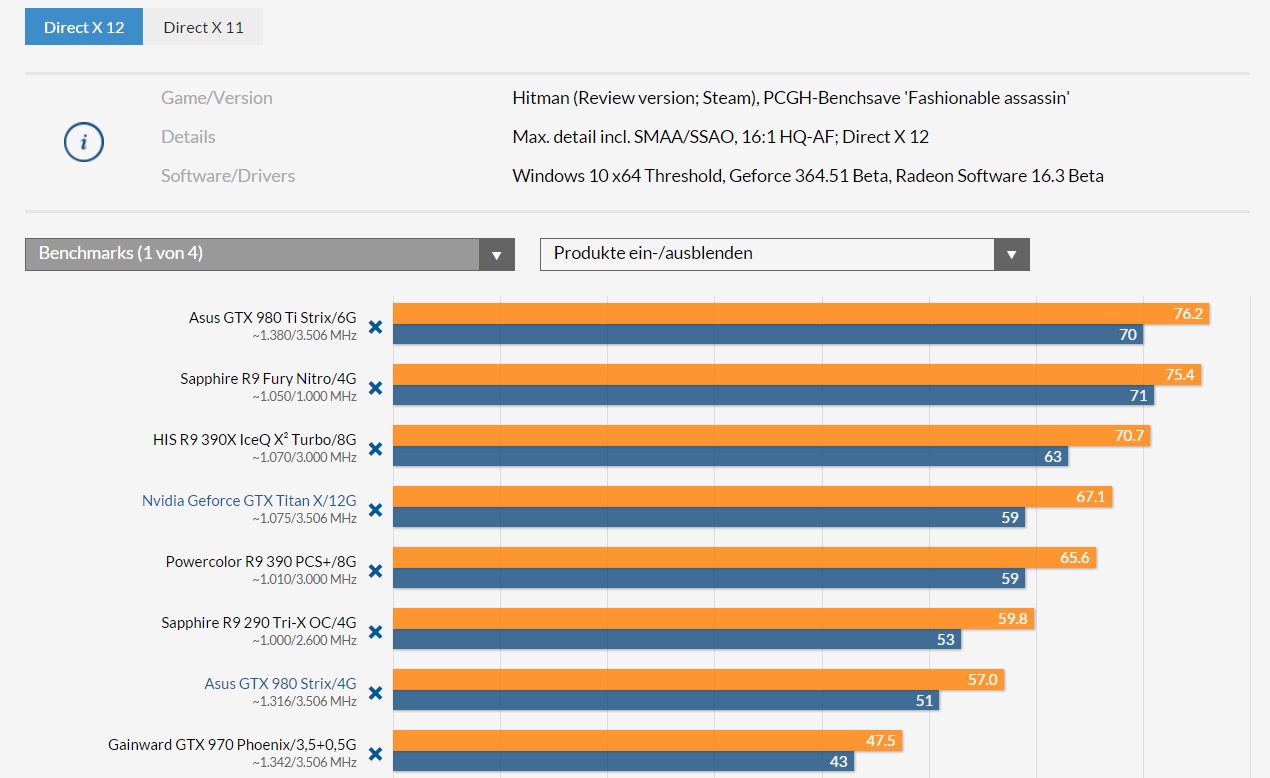Click the Gainward GTX 970 Phoenix/3,5+0,5G label
Viewport: 1270px width, 778px height.
point(232,744)
